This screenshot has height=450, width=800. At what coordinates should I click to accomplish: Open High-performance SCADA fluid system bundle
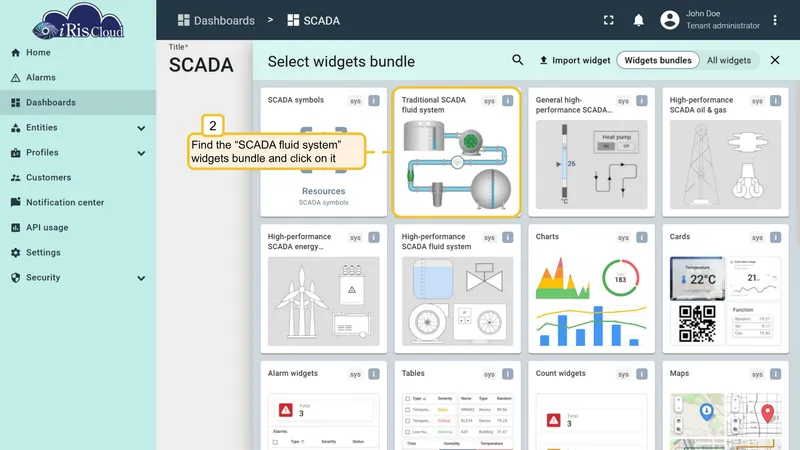[x=457, y=289]
